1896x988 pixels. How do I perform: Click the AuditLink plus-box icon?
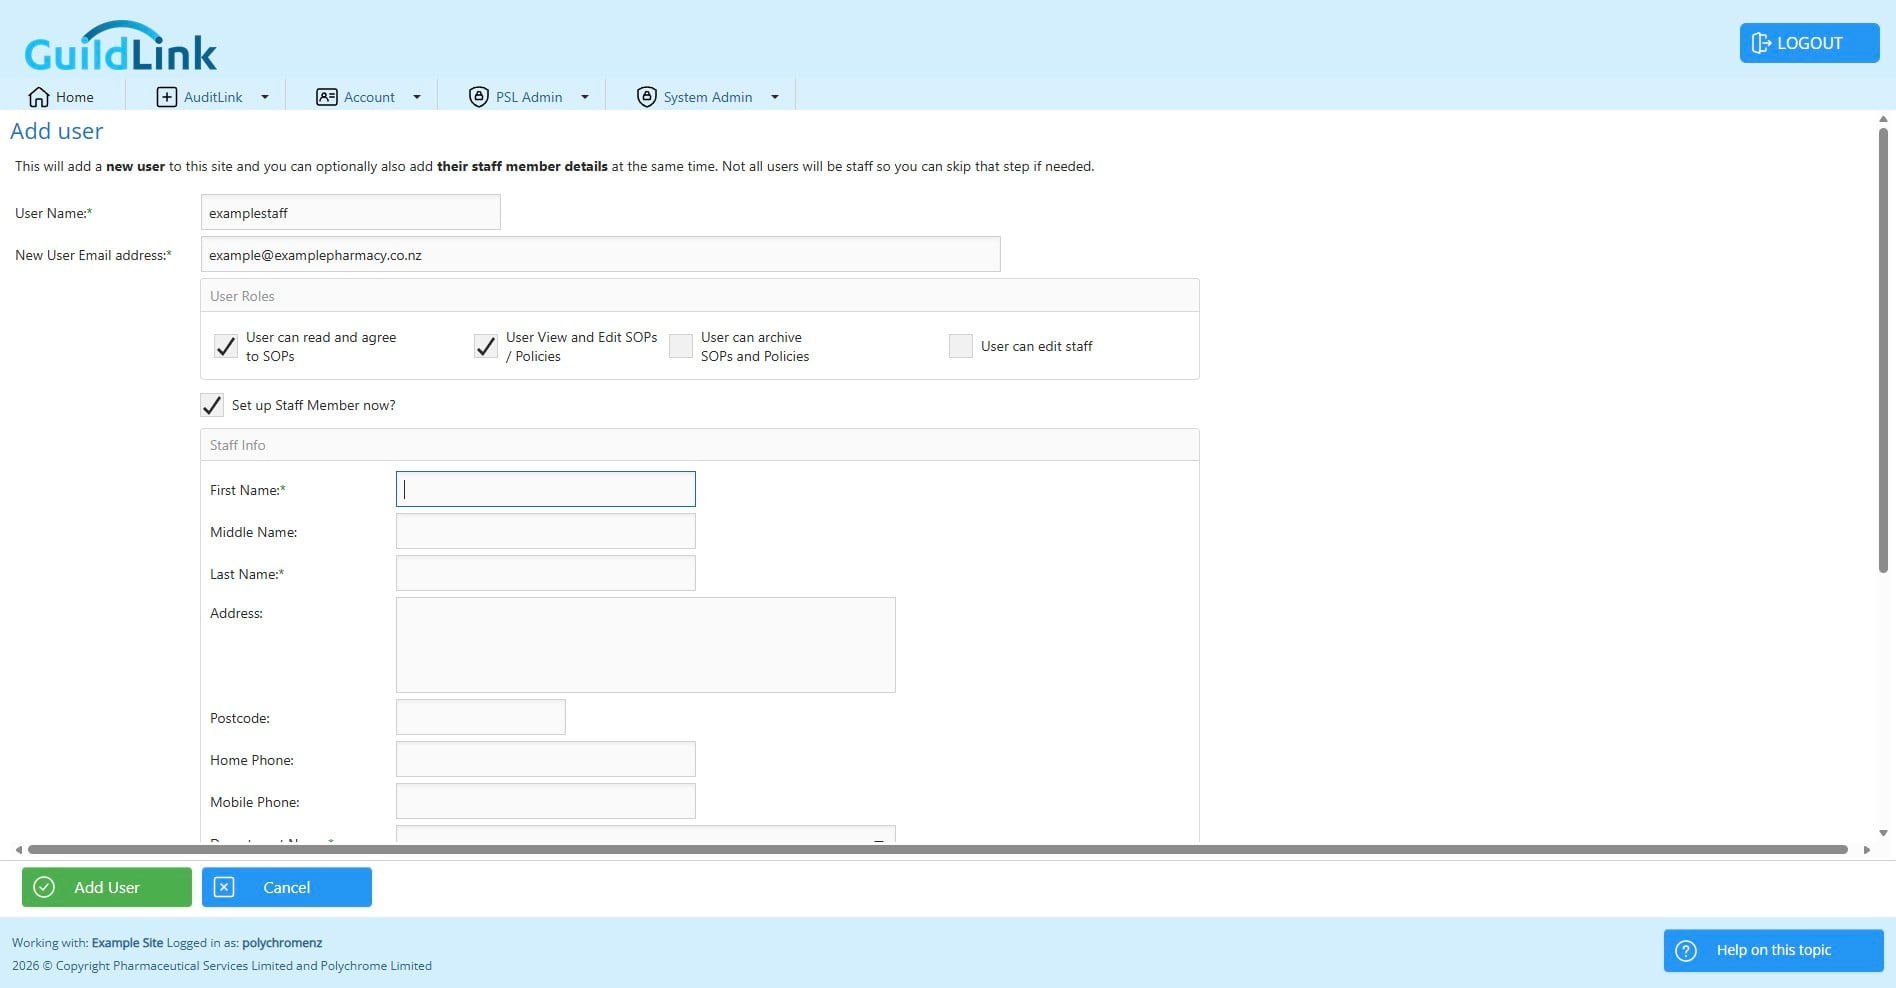pyautogui.click(x=167, y=97)
